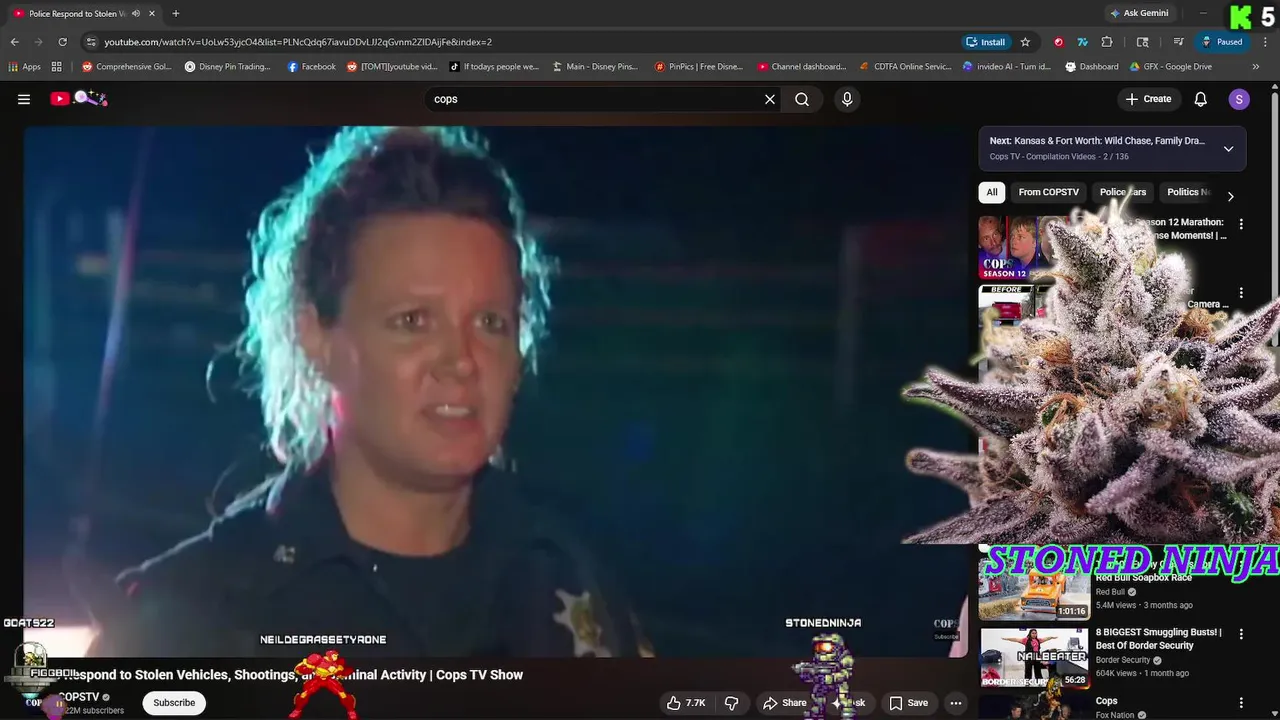
Task: Open the media control toolbar icon
Action: tap(1179, 42)
